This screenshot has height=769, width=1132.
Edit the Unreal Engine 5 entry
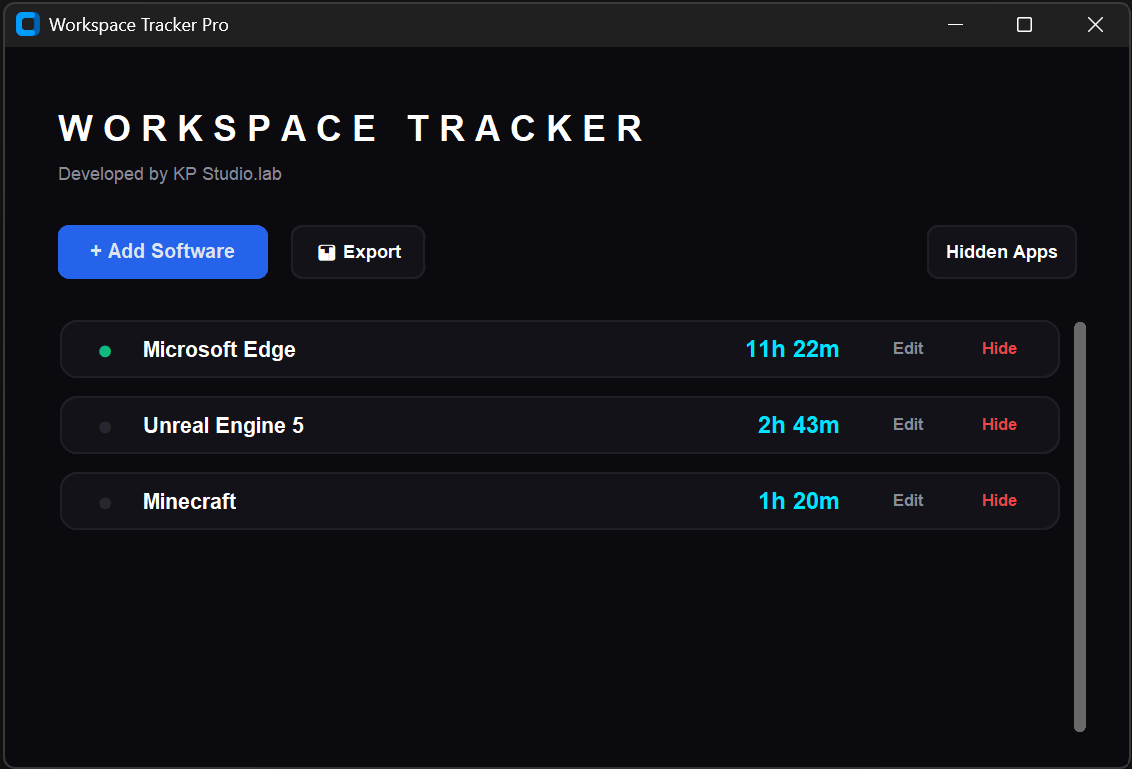[908, 425]
